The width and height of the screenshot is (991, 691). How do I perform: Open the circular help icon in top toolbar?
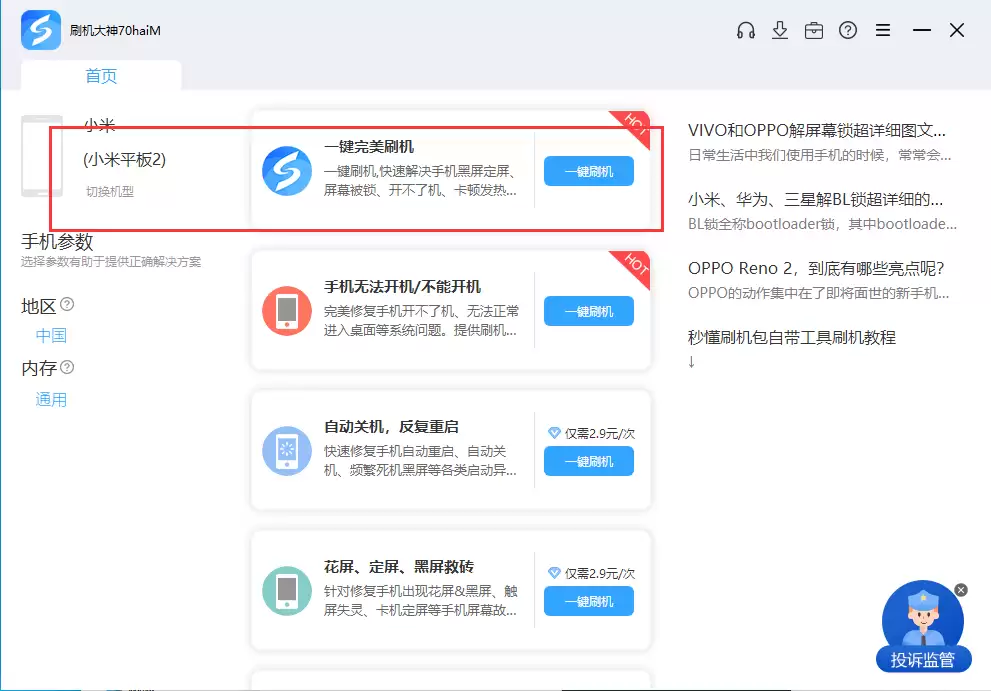pyautogui.click(x=848, y=30)
